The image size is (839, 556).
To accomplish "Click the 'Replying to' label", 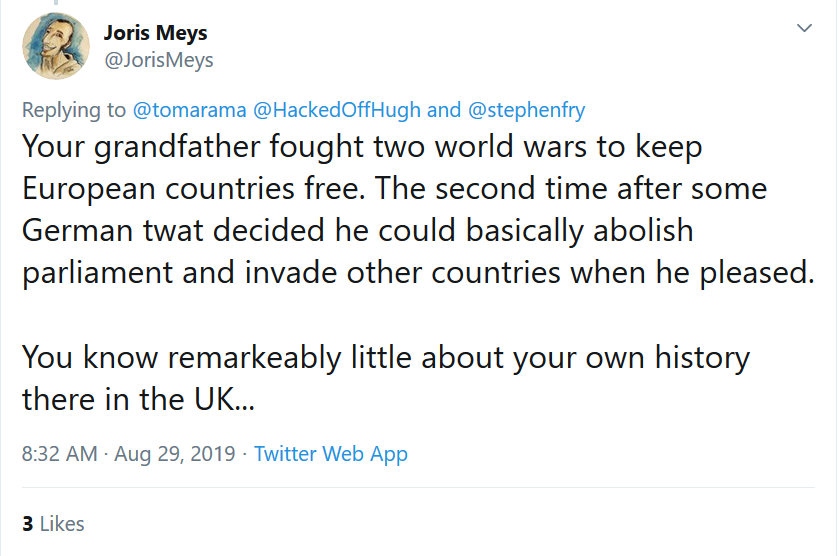I will coord(74,109).
